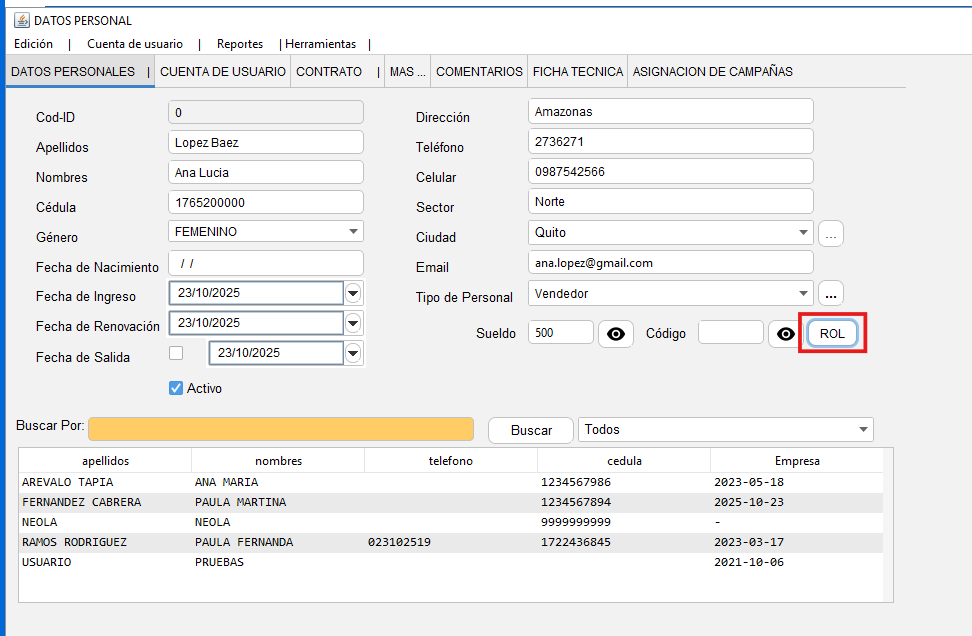Open the Reportes menu

(240, 44)
